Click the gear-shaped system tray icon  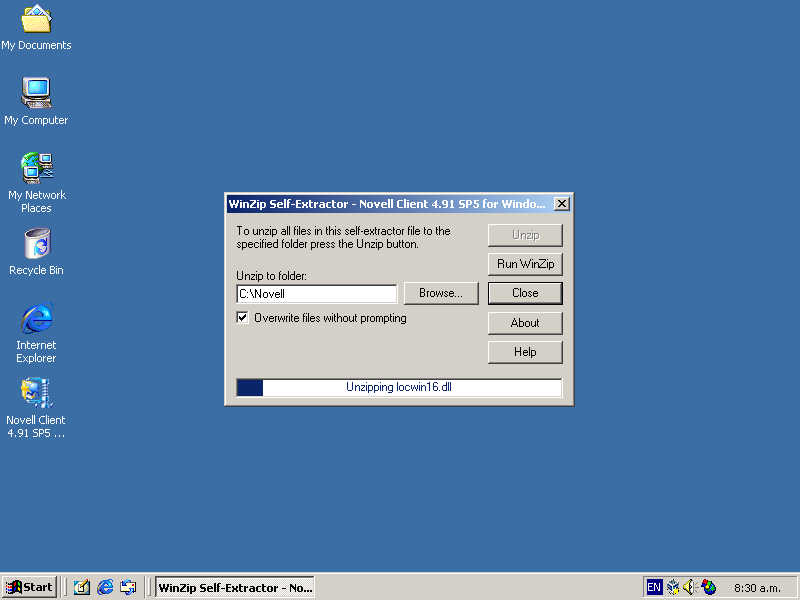click(x=673, y=587)
